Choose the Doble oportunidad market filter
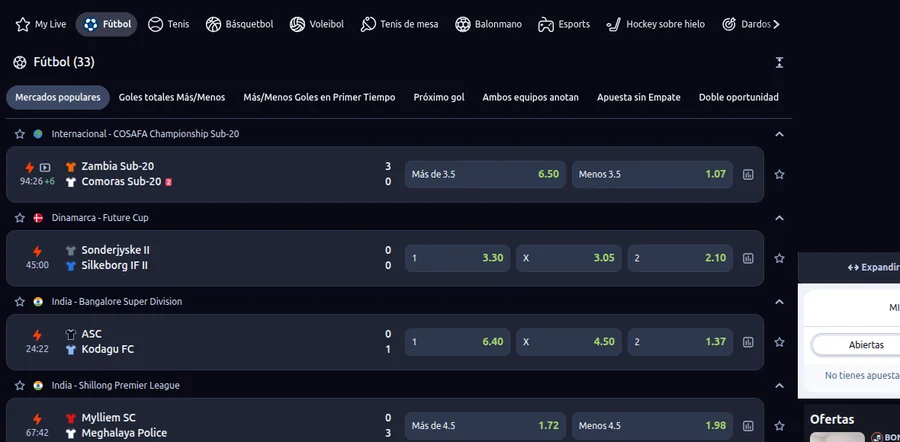Screen dimensions: 900x442 tap(739, 98)
